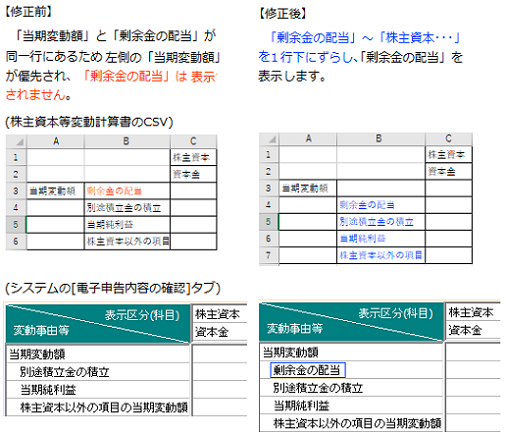Click the (株主資本等変動計算書のCSV) caption
This screenshot has height=434, width=506.
coord(89,122)
